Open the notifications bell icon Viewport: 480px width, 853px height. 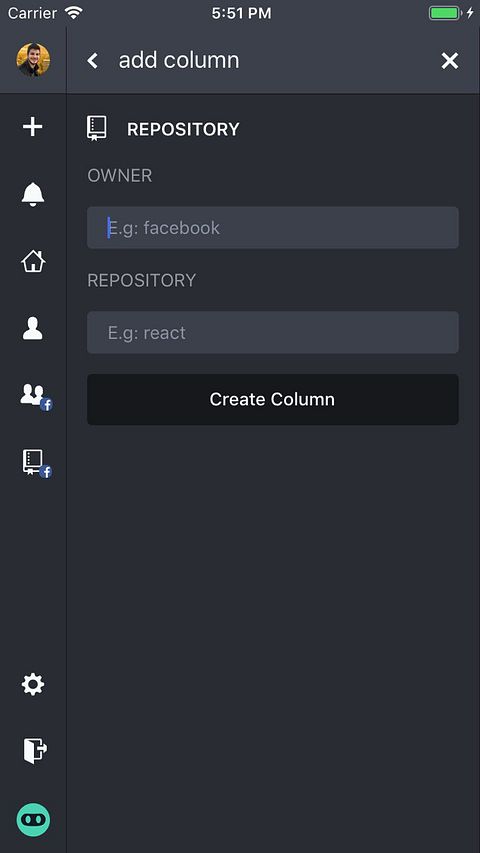[x=33, y=194]
